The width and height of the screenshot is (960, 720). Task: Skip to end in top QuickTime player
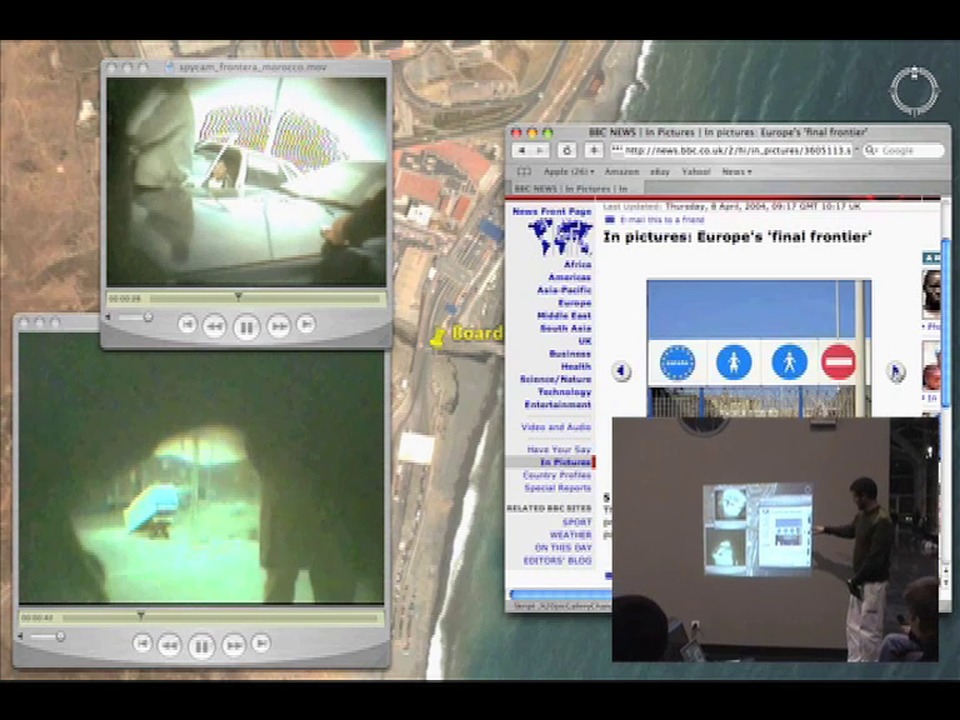pos(306,324)
